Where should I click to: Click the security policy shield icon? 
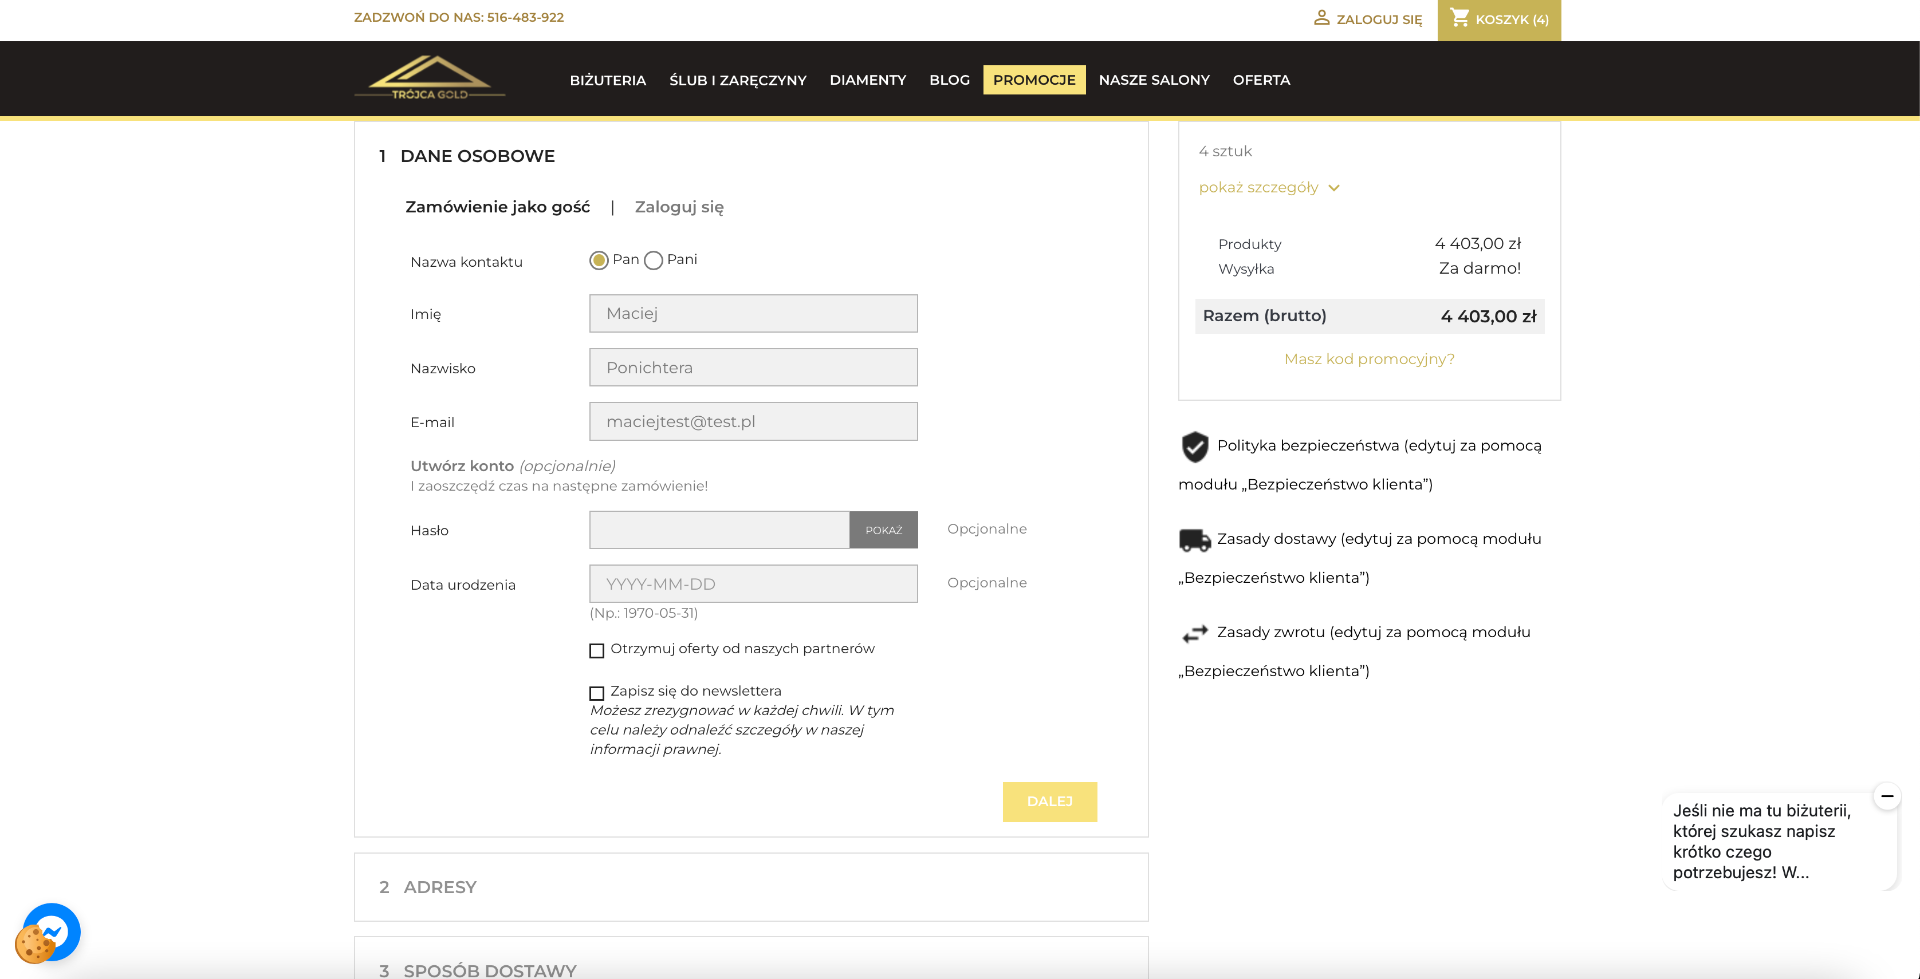click(x=1194, y=446)
